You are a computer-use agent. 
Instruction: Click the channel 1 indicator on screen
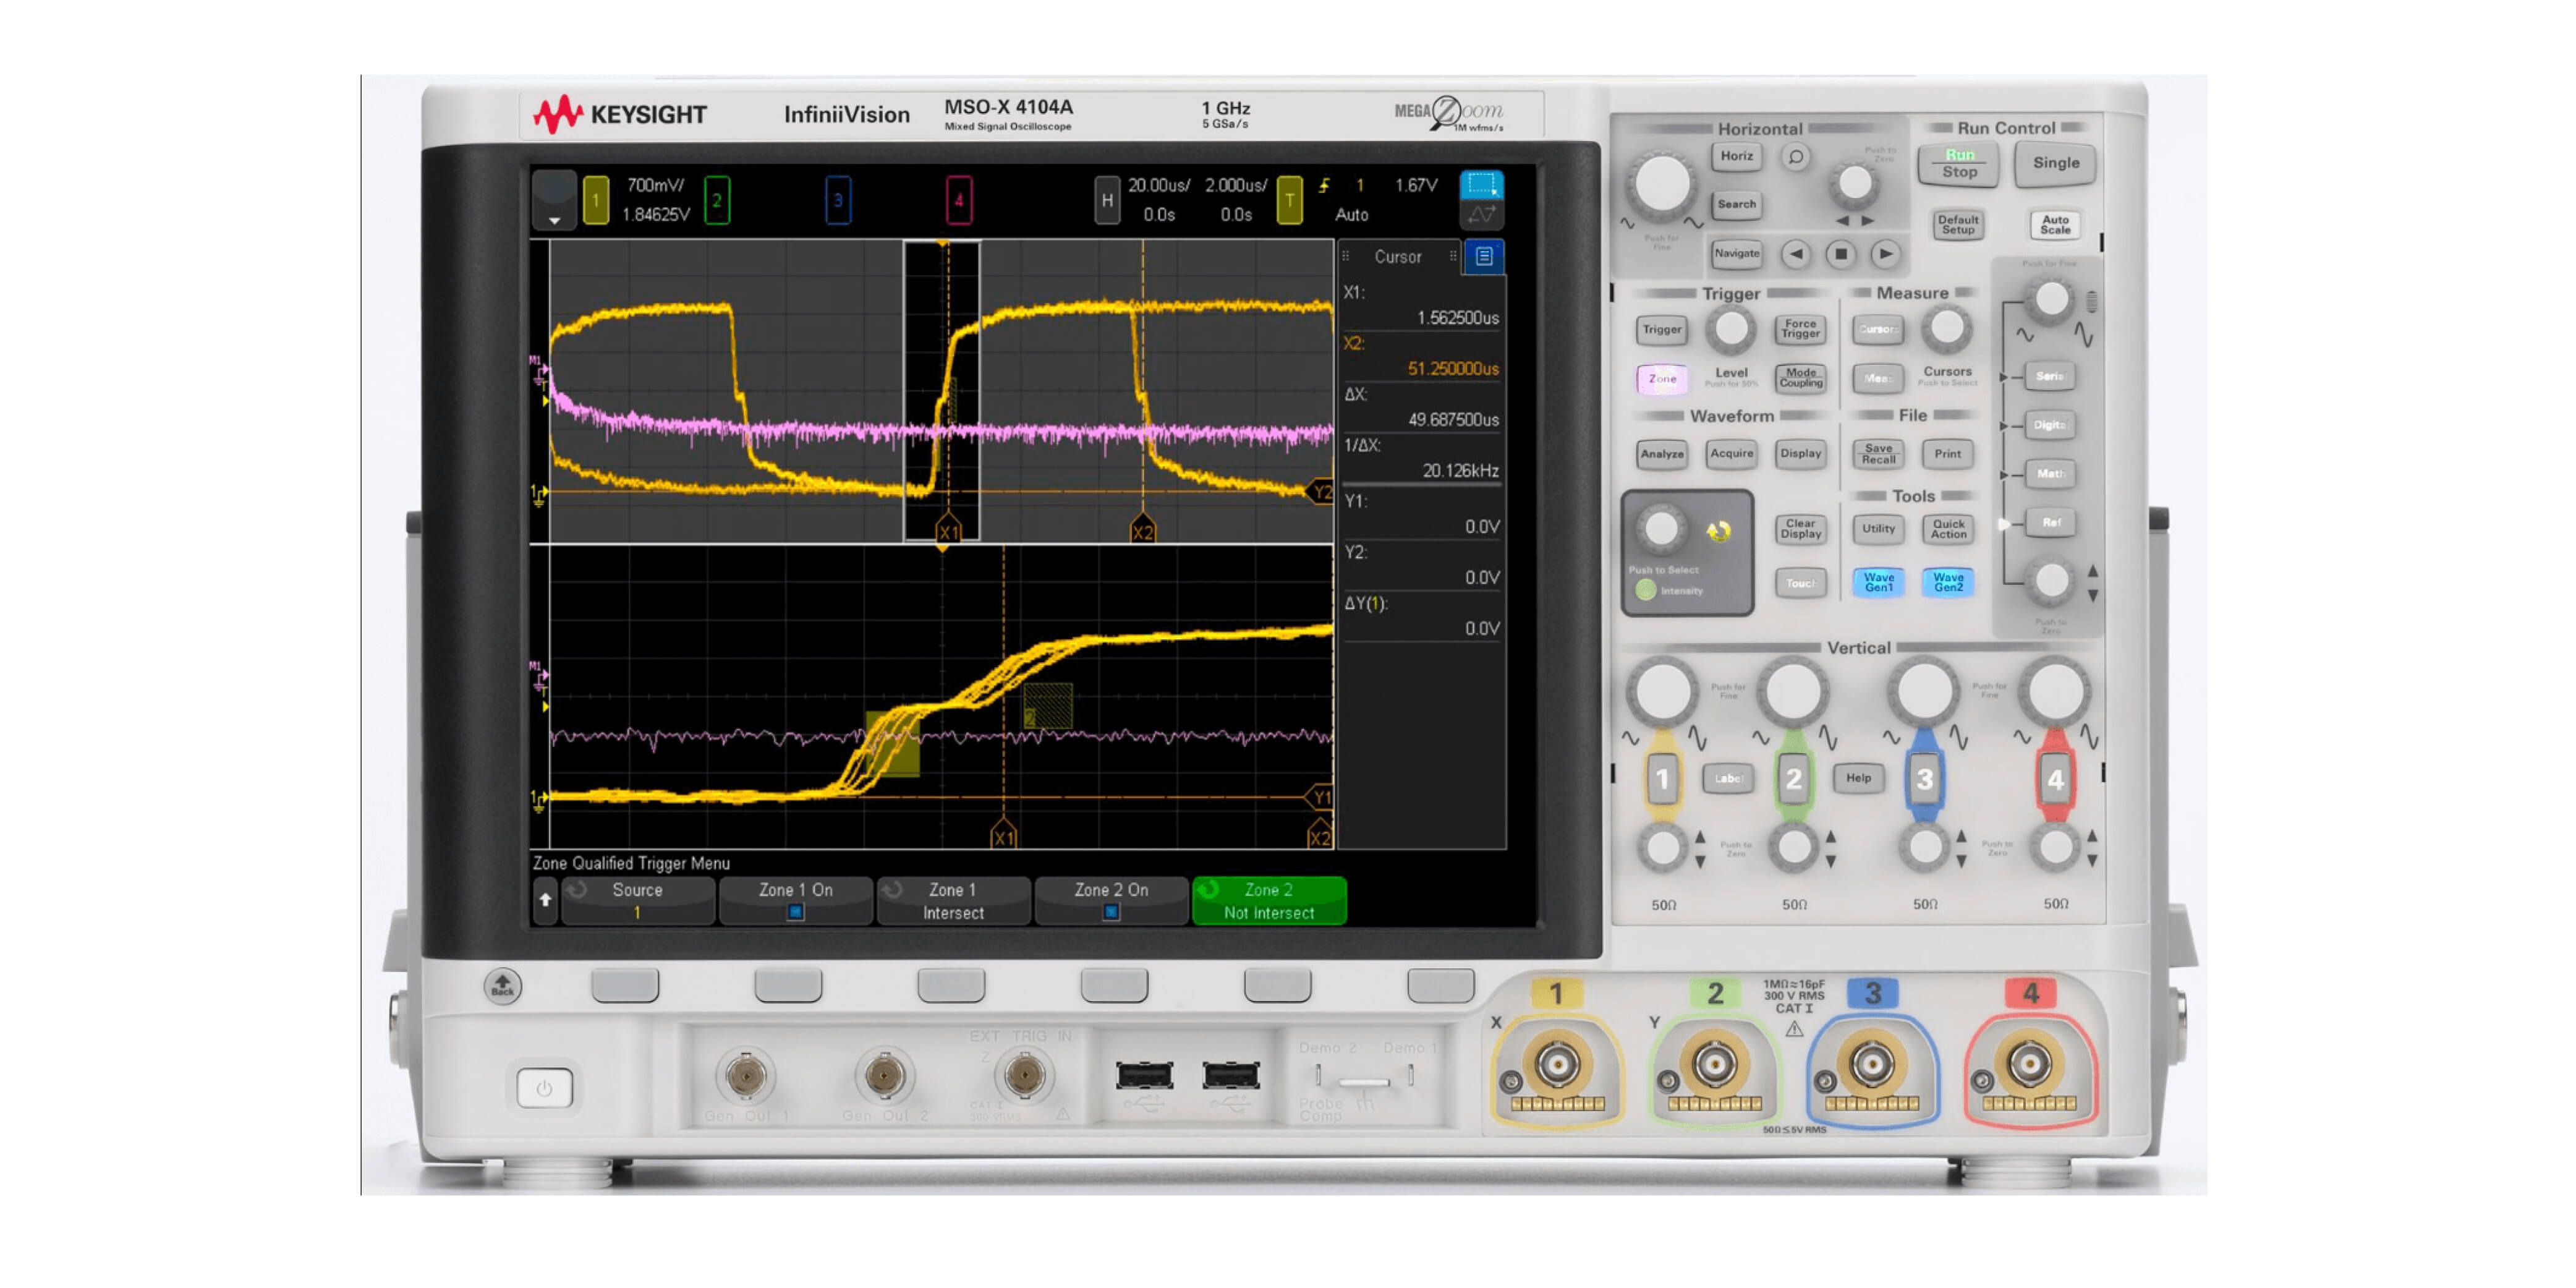click(595, 200)
